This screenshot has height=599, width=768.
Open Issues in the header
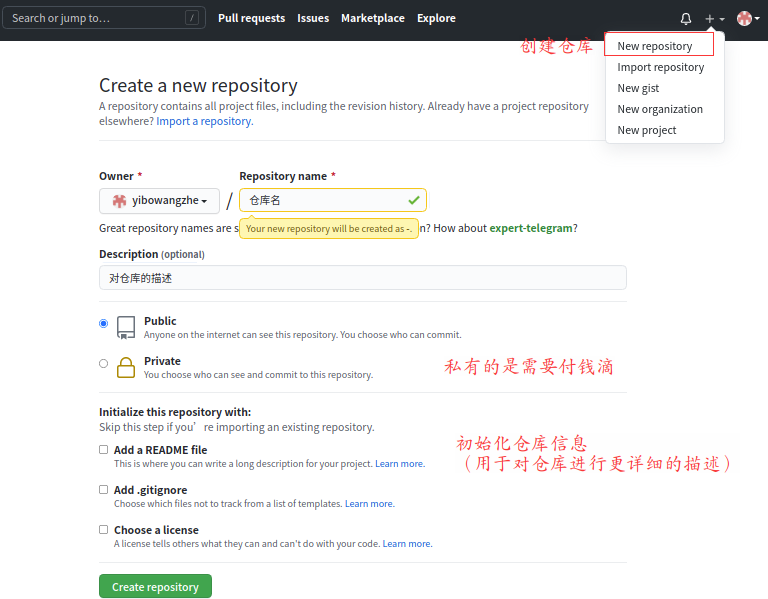tap(313, 18)
